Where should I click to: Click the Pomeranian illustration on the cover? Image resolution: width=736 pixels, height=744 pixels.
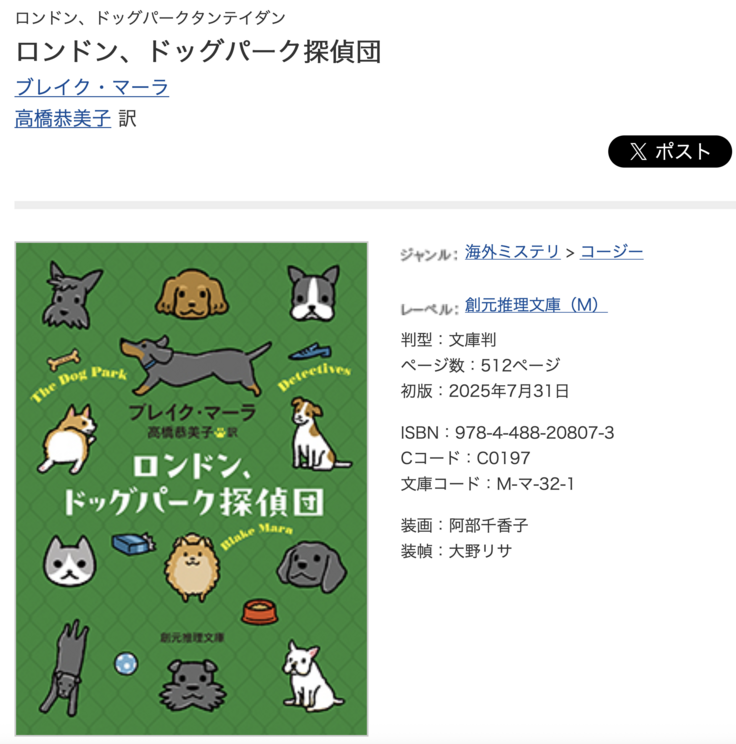(192, 567)
